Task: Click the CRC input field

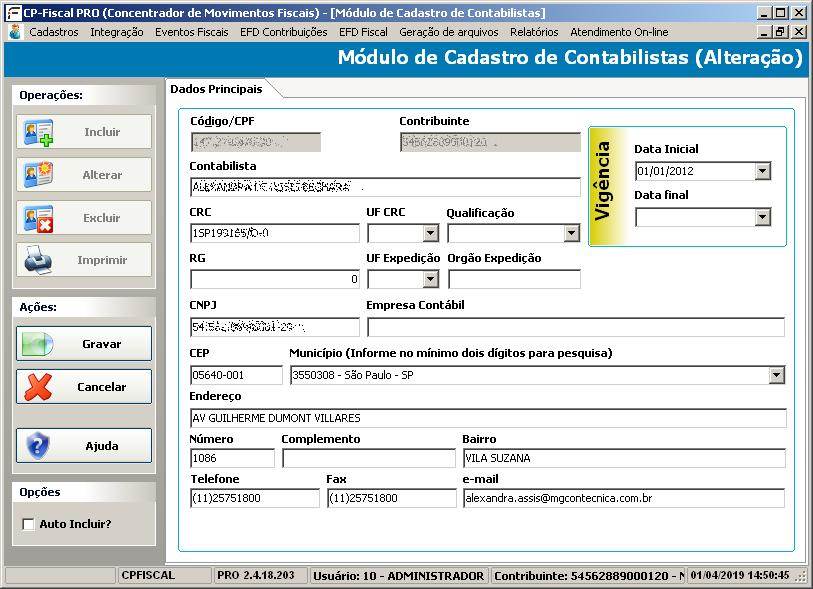Action: pos(275,233)
